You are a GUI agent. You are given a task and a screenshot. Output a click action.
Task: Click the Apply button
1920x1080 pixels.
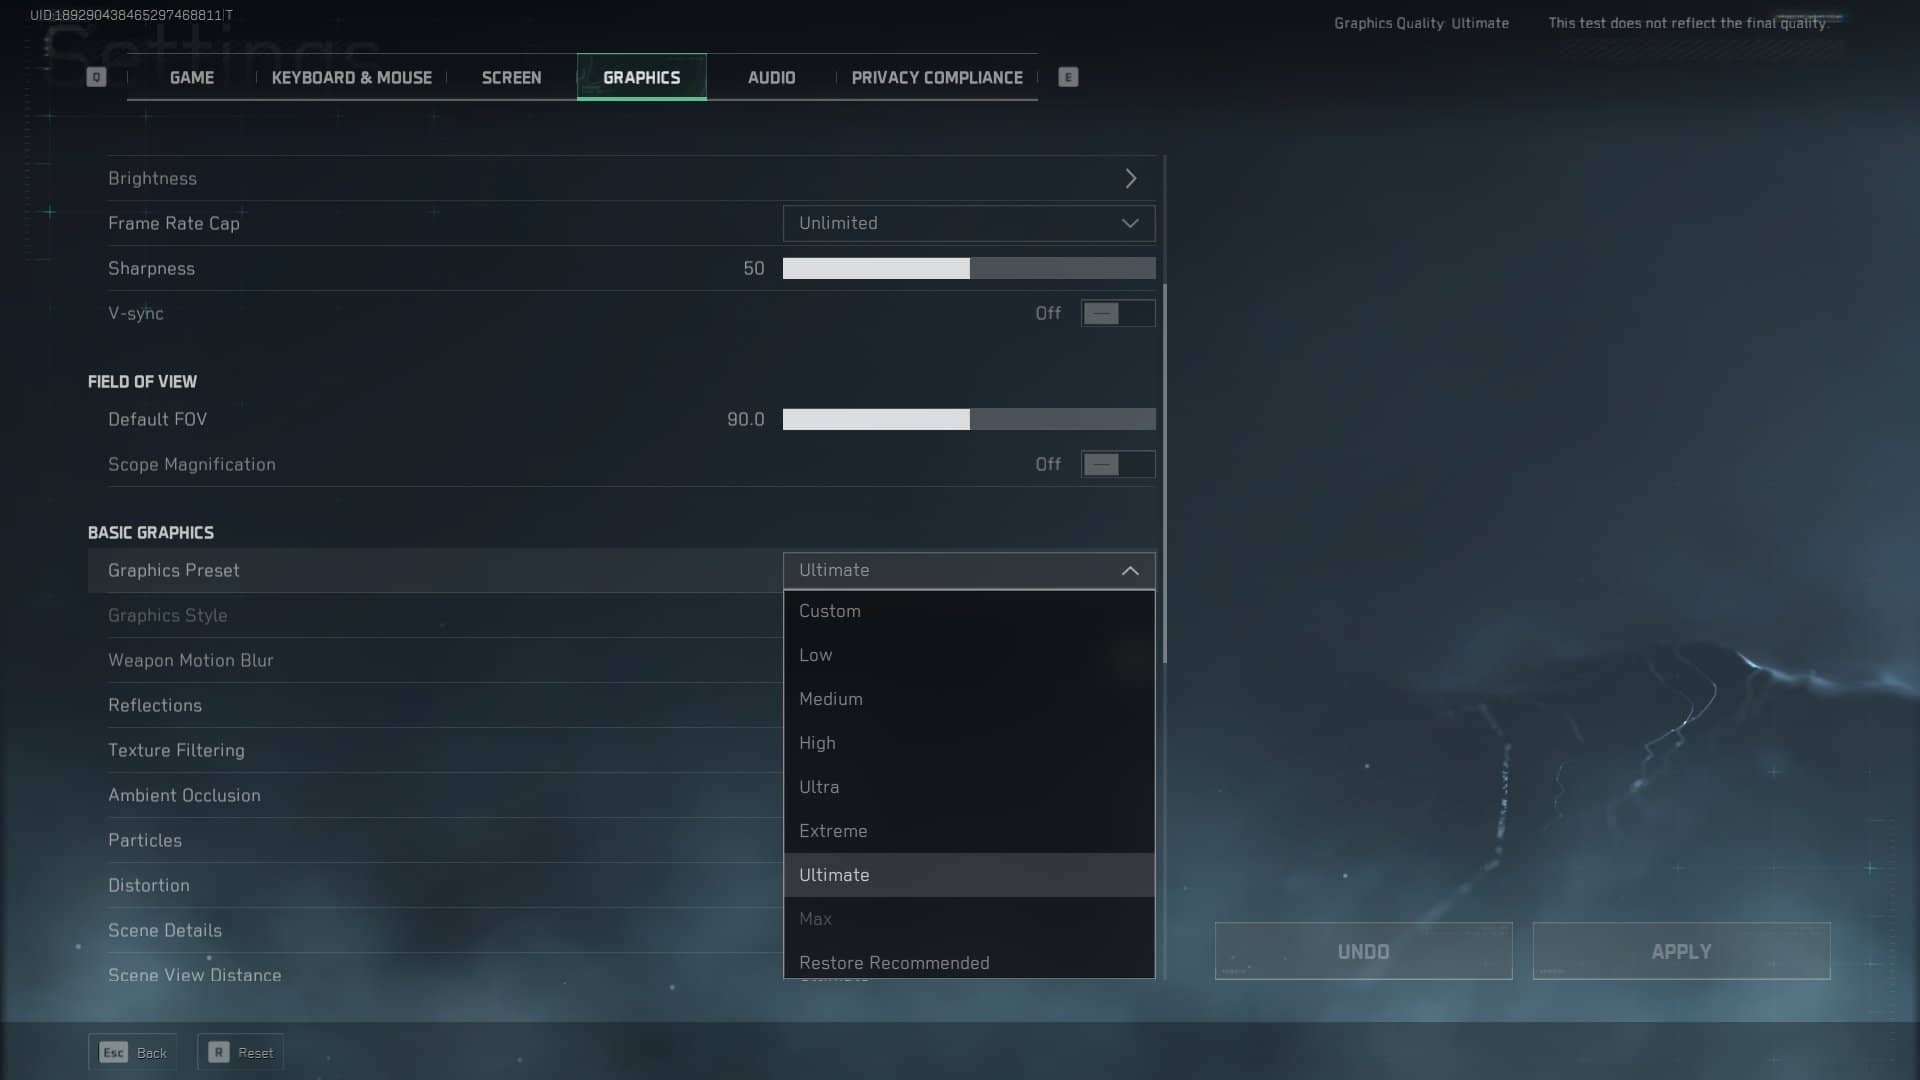tap(1681, 951)
